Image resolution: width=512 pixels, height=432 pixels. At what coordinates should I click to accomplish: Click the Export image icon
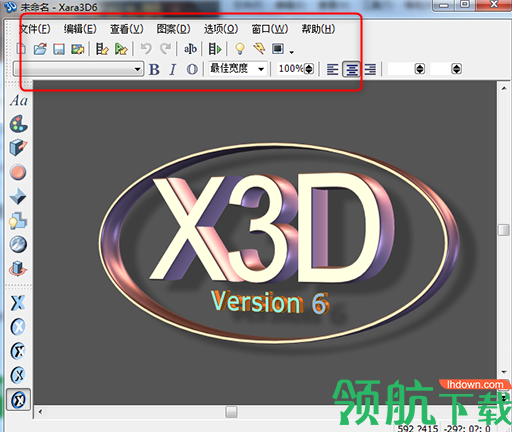[78, 49]
